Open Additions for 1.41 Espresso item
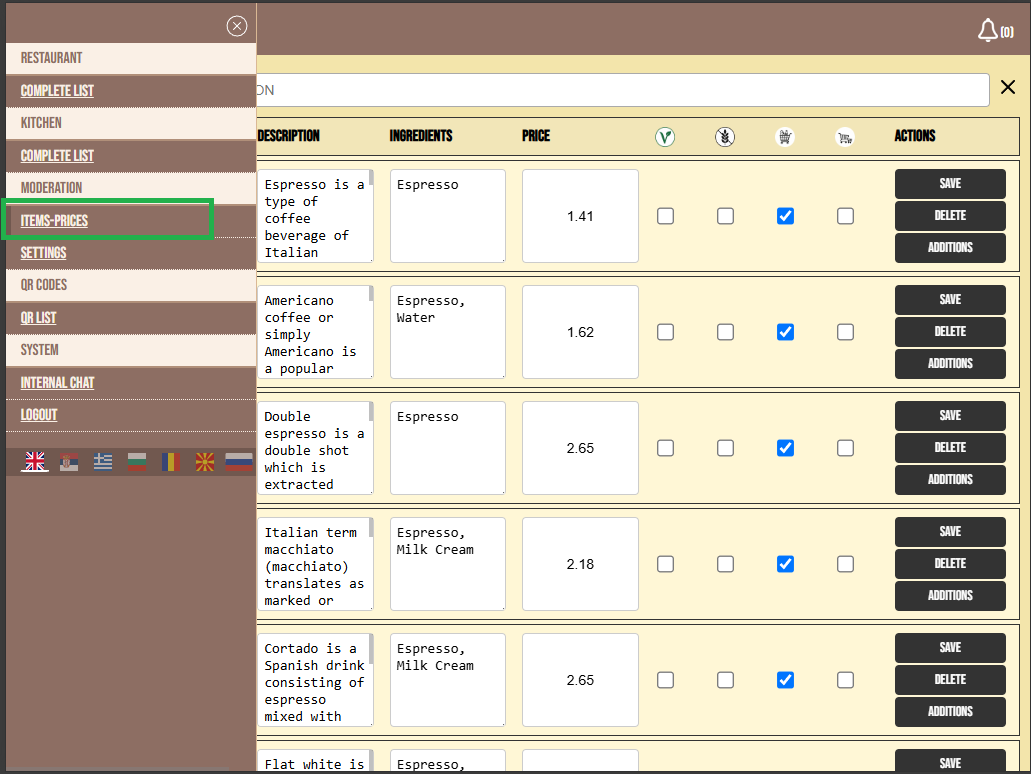This screenshot has height=774, width=1031. coord(950,248)
